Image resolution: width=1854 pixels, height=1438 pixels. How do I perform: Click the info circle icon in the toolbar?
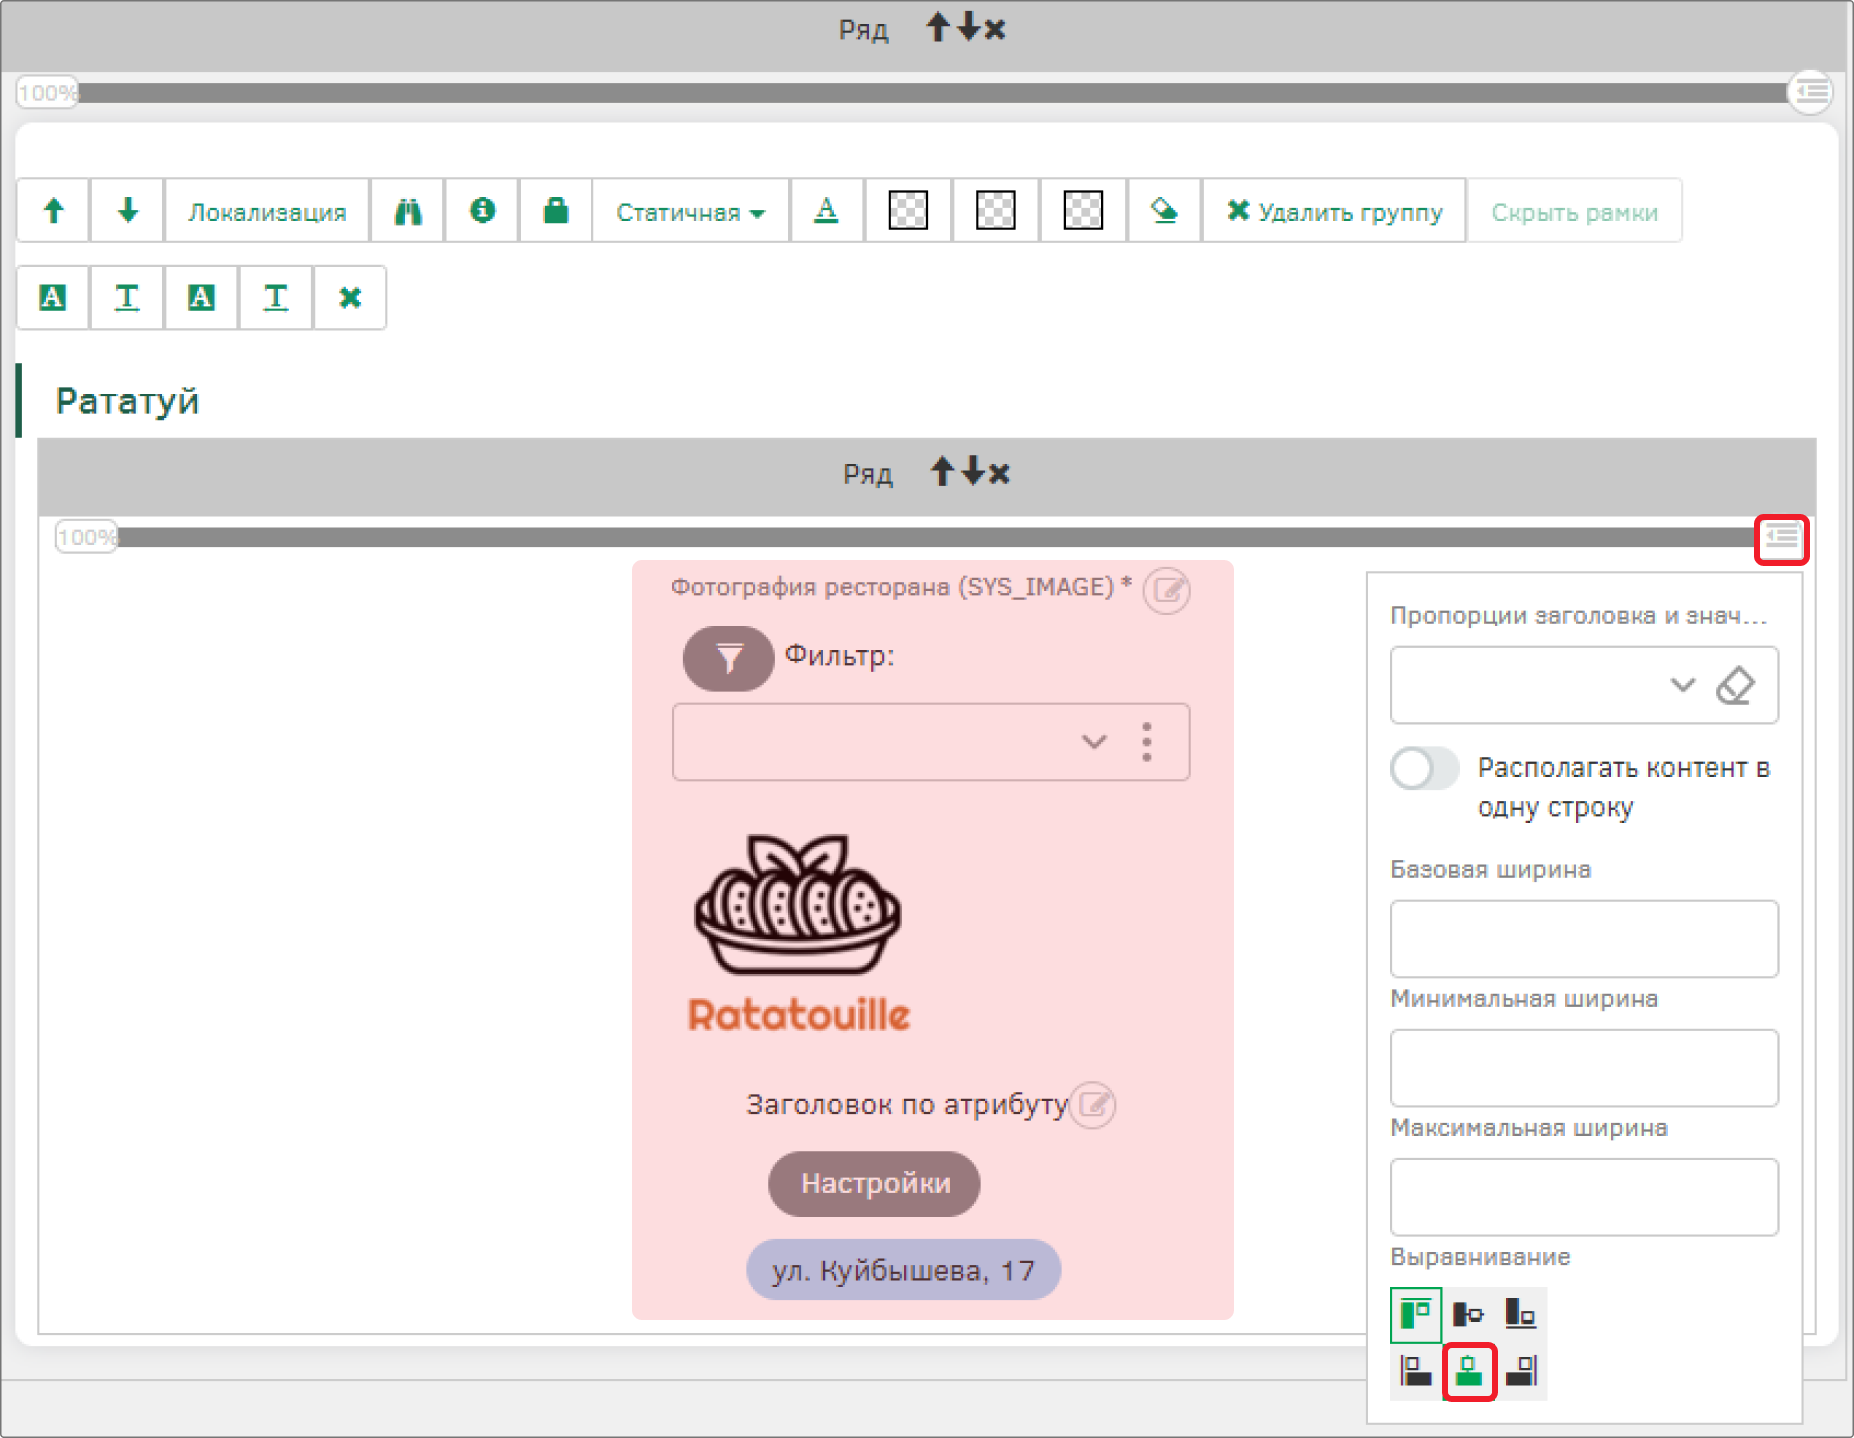click(x=482, y=211)
